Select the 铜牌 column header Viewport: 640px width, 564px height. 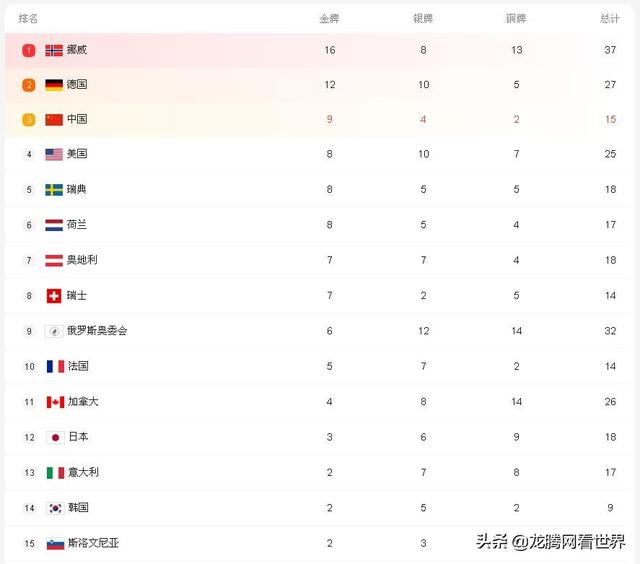tap(516, 18)
